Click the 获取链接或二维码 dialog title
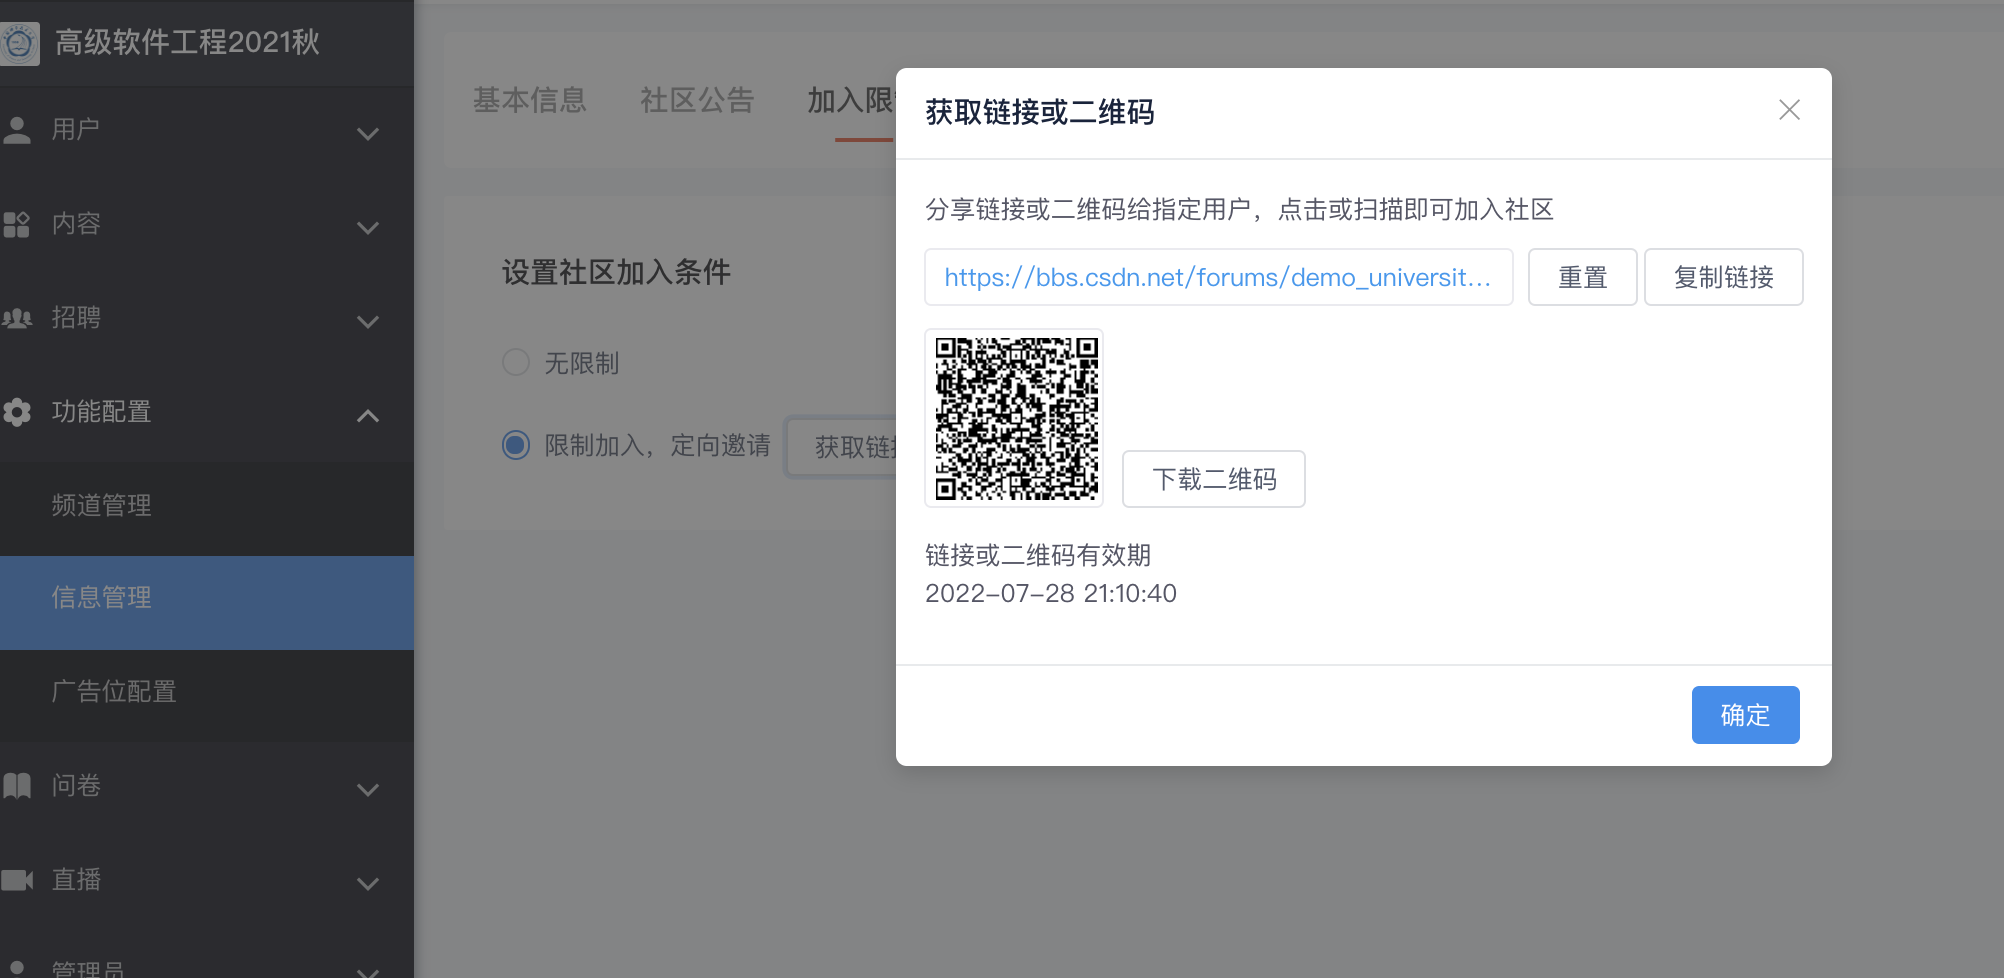The width and height of the screenshot is (2004, 978). [x=1040, y=112]
